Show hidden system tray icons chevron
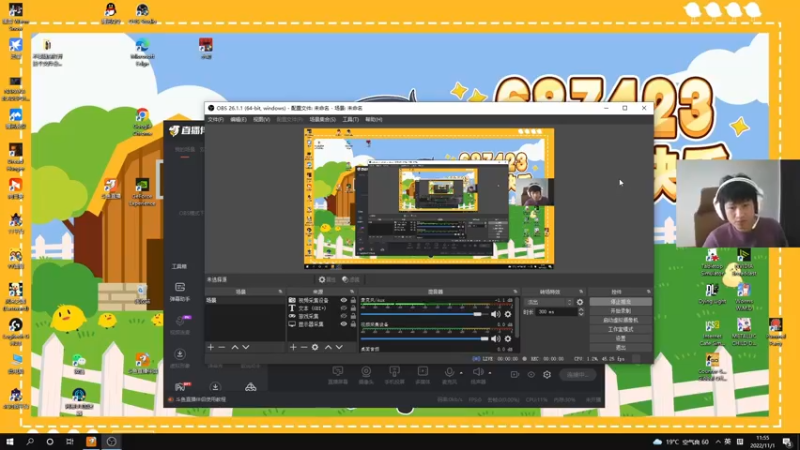Screen dimensions: 800x450 click(718, 442)
